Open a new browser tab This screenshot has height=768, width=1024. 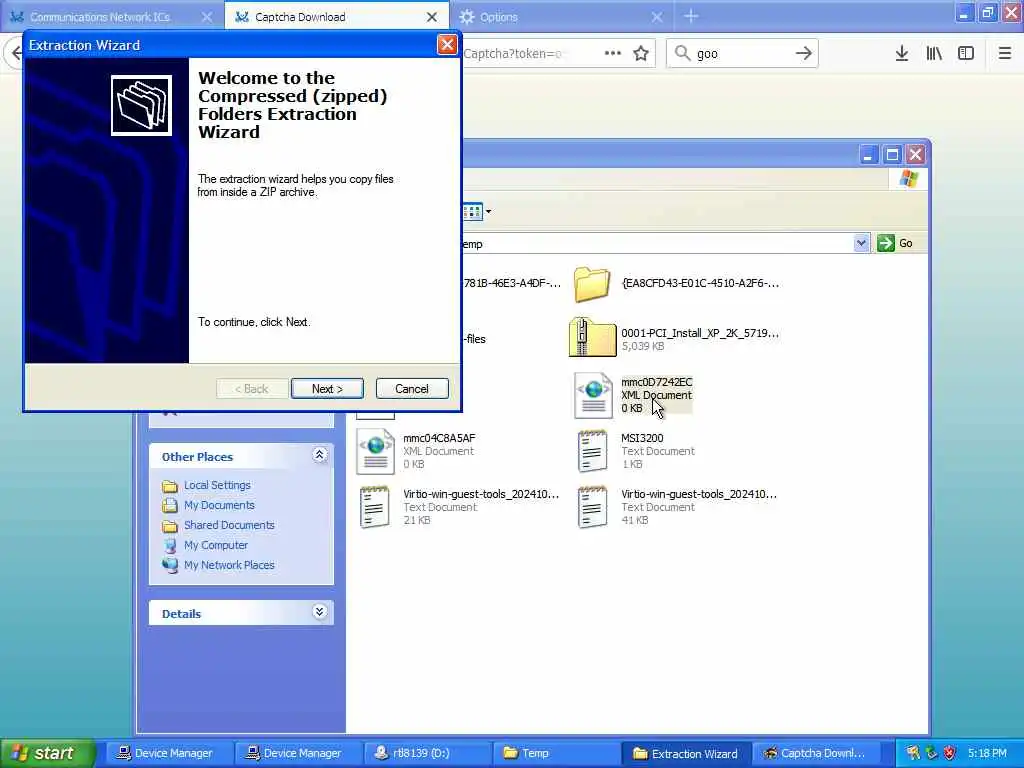click(691, 16)
